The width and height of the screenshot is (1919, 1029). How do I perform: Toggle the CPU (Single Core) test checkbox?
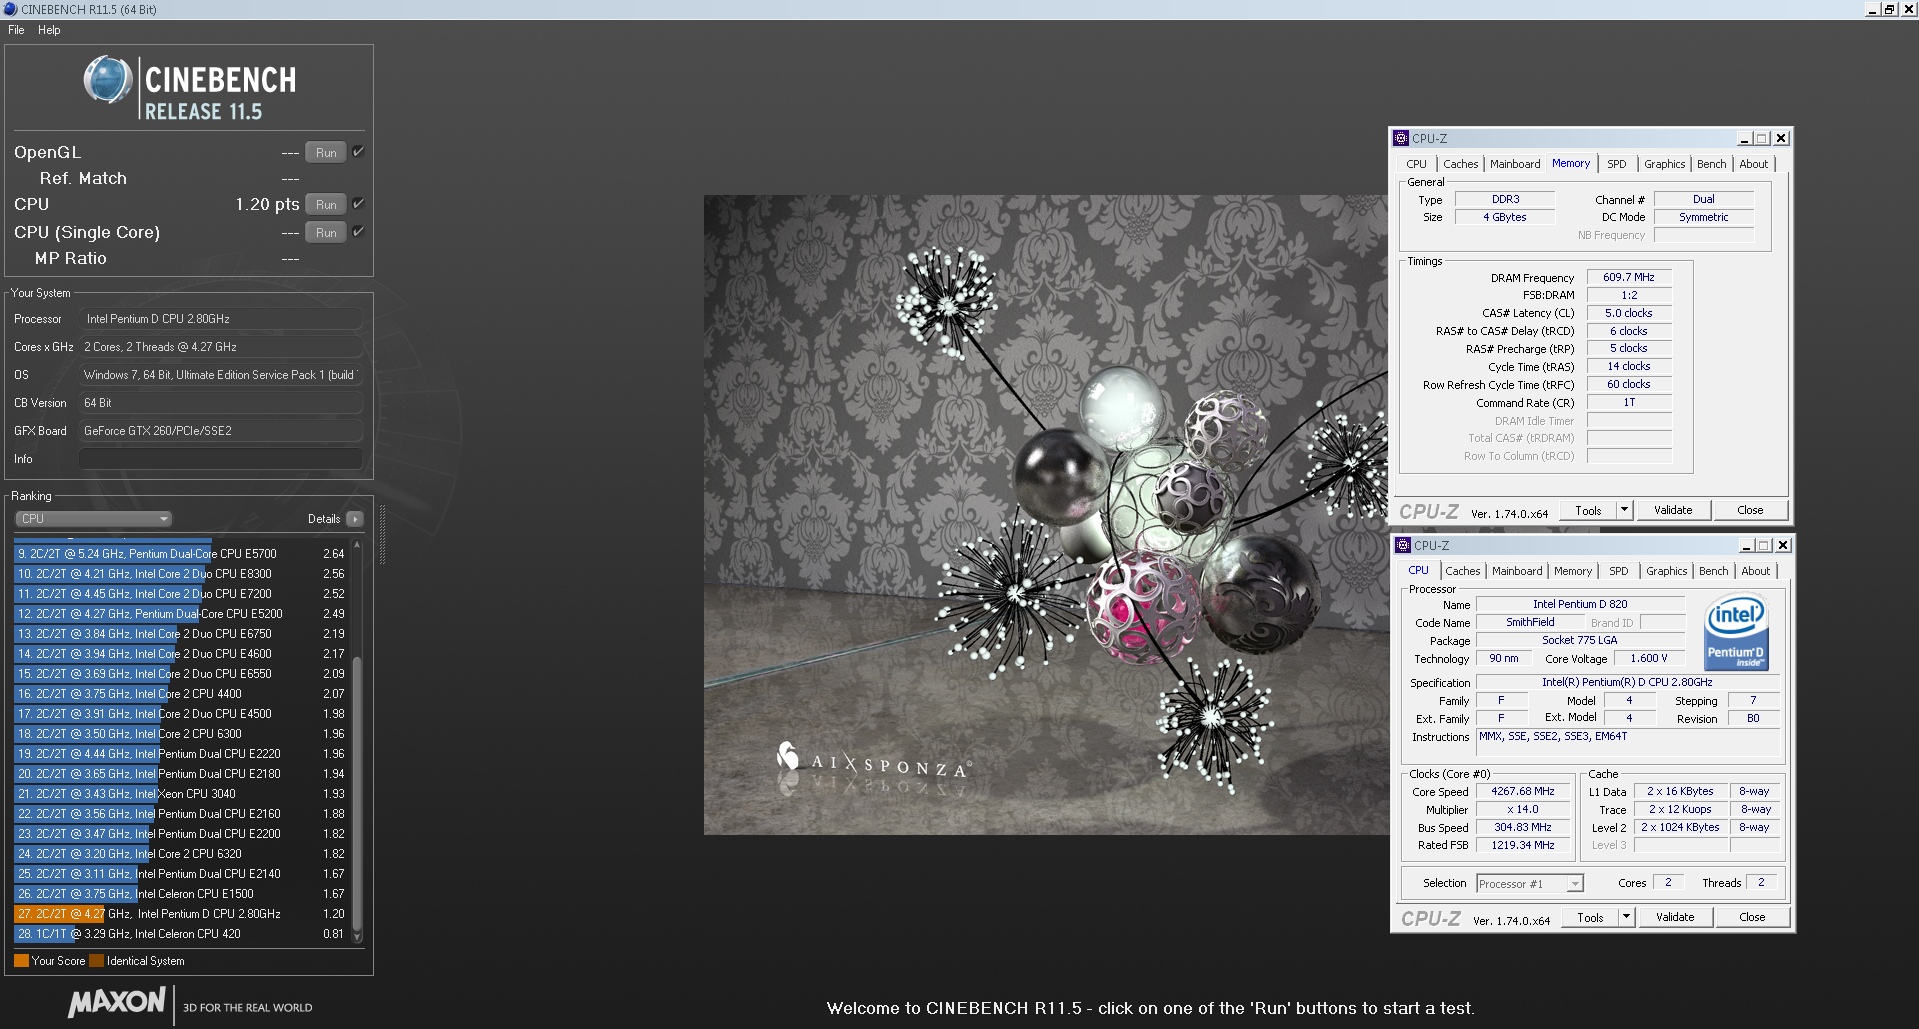tap(358, 232)
